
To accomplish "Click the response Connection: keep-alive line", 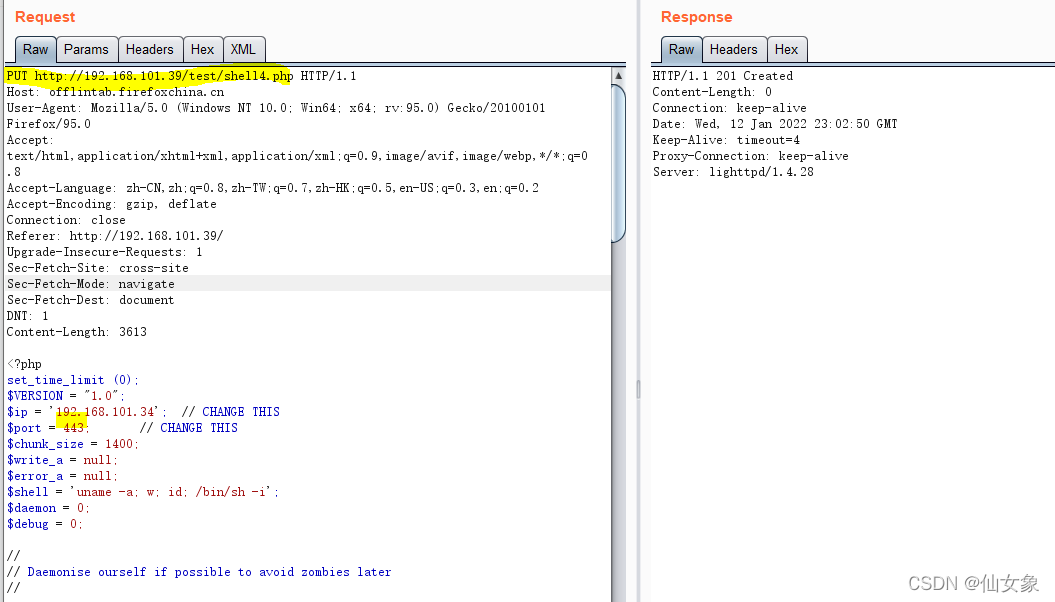I will click(729, 108).
